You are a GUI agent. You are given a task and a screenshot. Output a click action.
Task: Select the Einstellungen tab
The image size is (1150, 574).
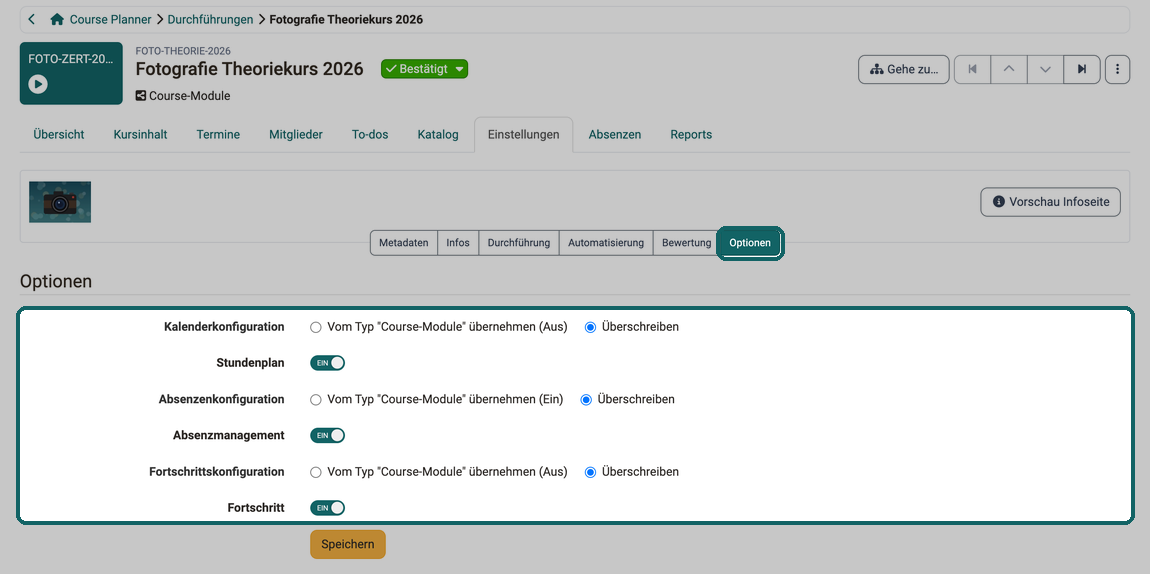tap(524, 135)
